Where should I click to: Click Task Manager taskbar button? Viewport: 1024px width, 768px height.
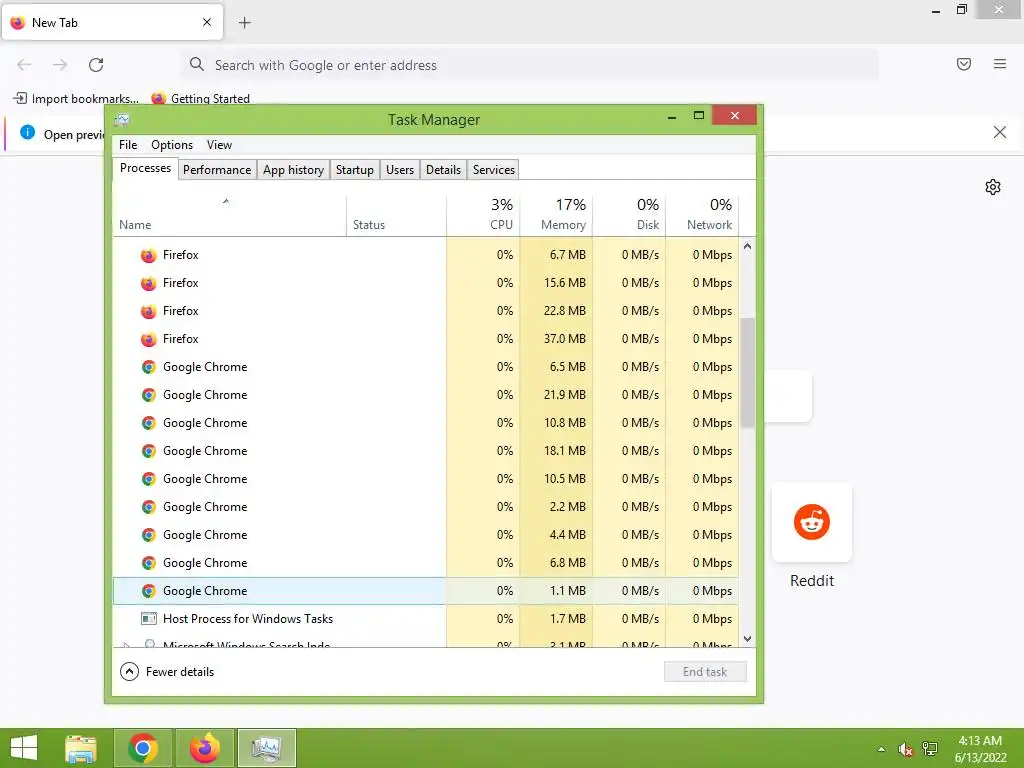(266, 748)
